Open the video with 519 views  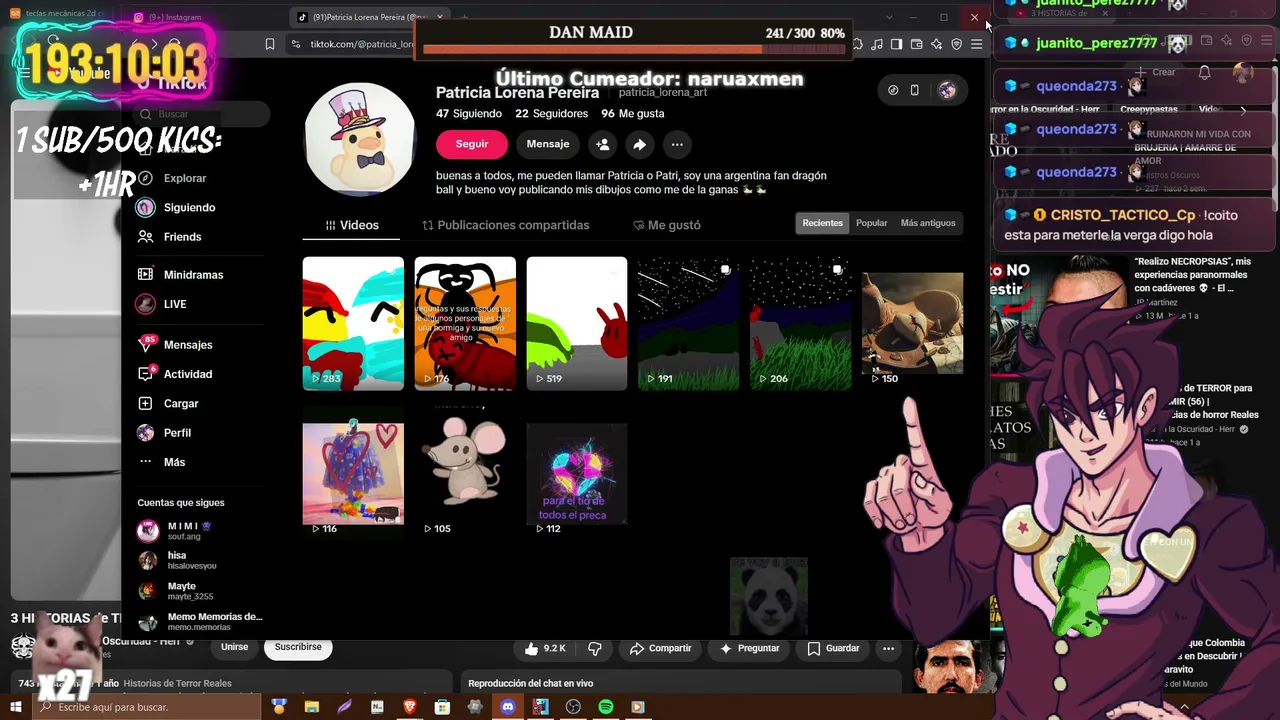577,323
